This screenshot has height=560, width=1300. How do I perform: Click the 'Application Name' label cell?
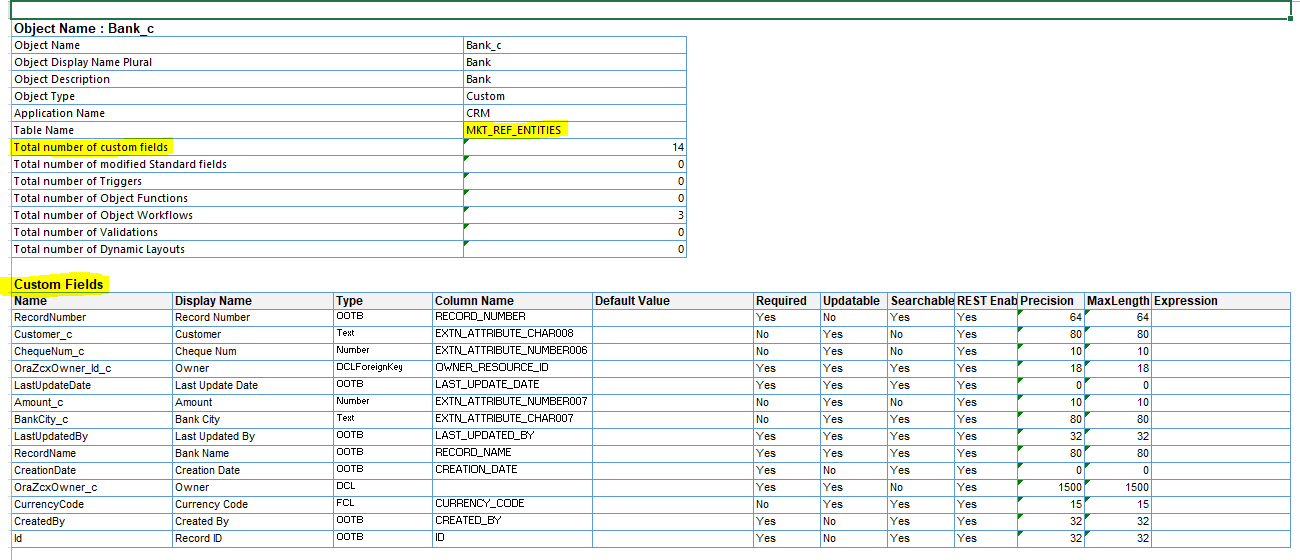click(x=237, y=113)
